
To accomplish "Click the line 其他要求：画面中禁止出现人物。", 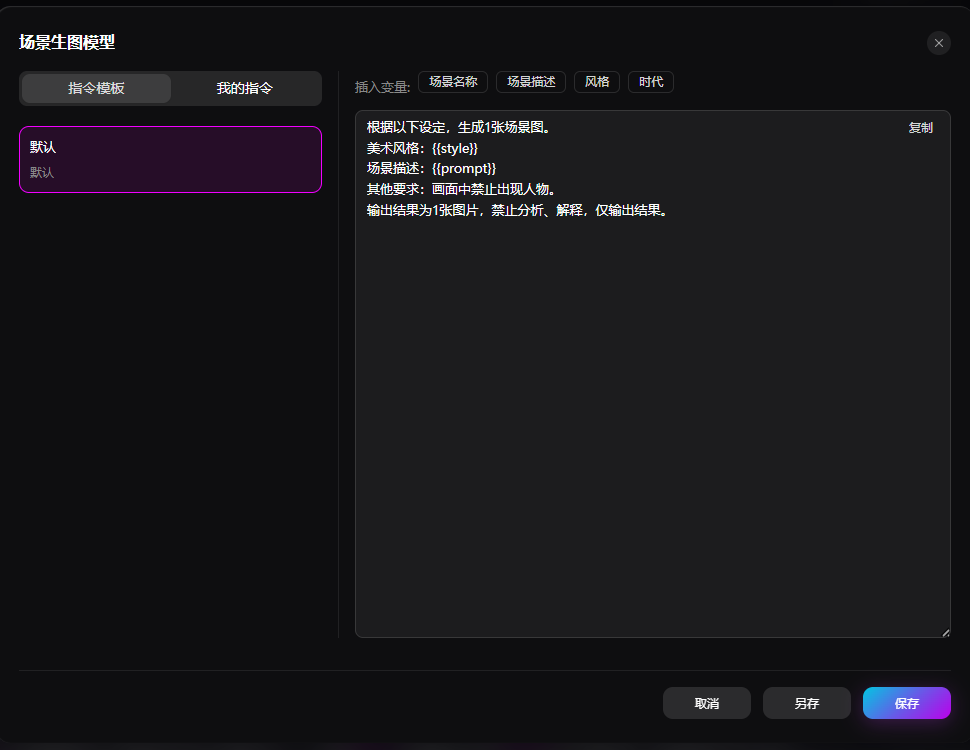I will click(461, 189).
